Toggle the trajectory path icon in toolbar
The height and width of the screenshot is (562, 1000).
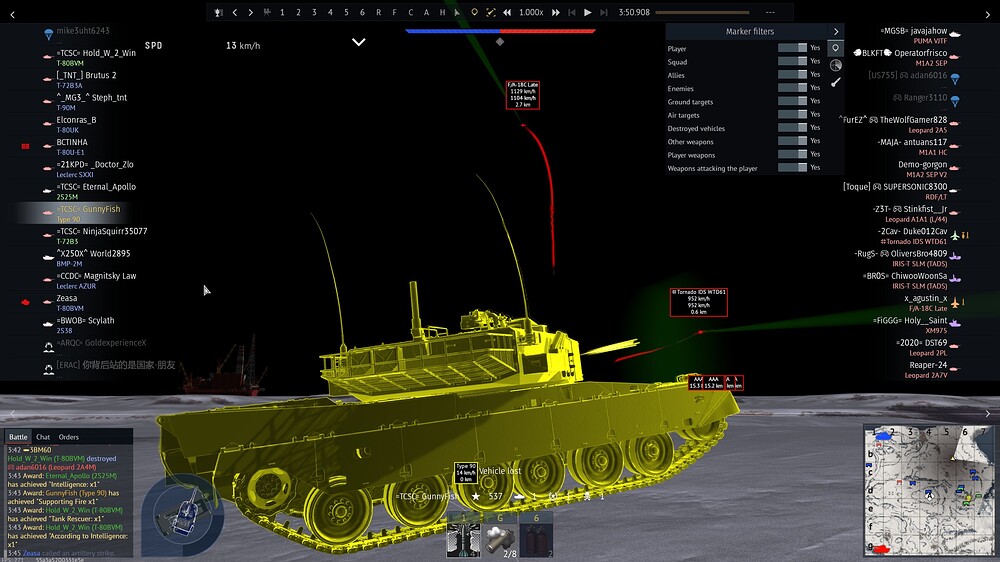(x=490, y=12)
